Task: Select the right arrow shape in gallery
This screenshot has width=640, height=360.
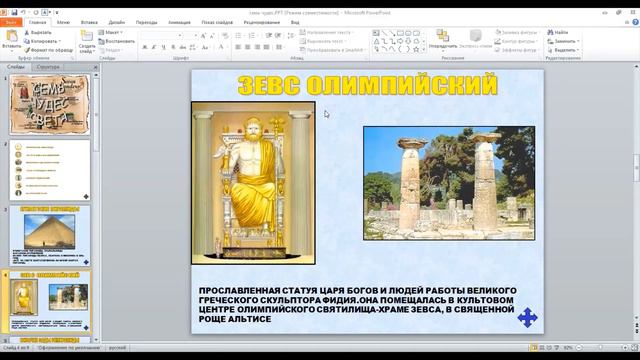Action: pos(400,41)
